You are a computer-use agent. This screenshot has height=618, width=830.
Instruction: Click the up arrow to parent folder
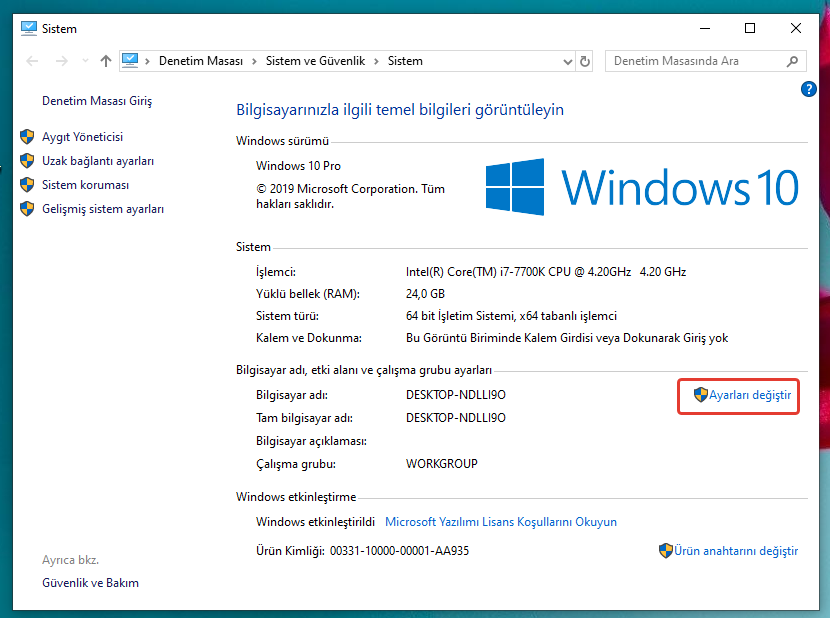pyautogui.click(x=106, y=61)
